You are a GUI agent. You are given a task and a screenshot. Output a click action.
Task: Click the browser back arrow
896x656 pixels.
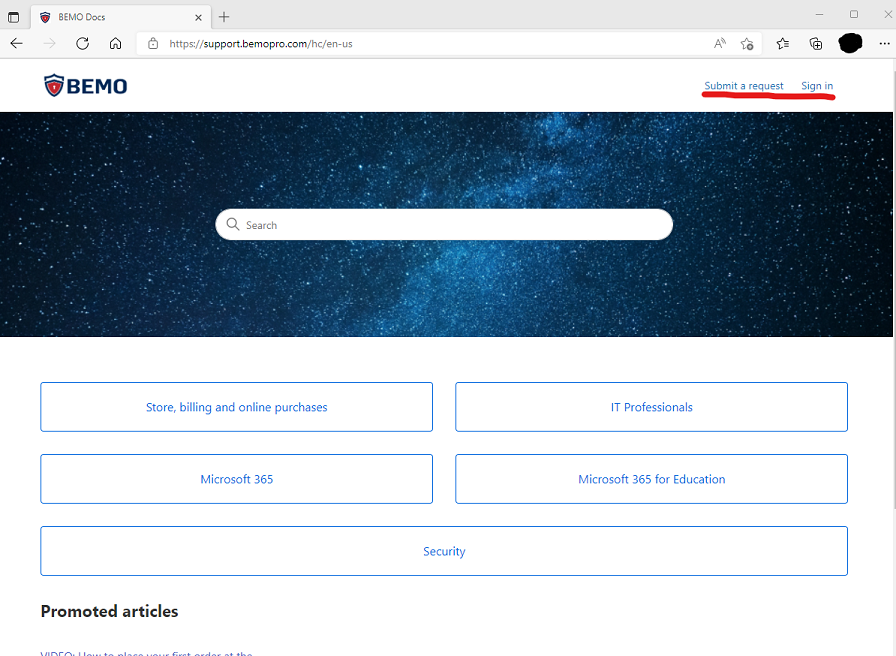(17, 43)
